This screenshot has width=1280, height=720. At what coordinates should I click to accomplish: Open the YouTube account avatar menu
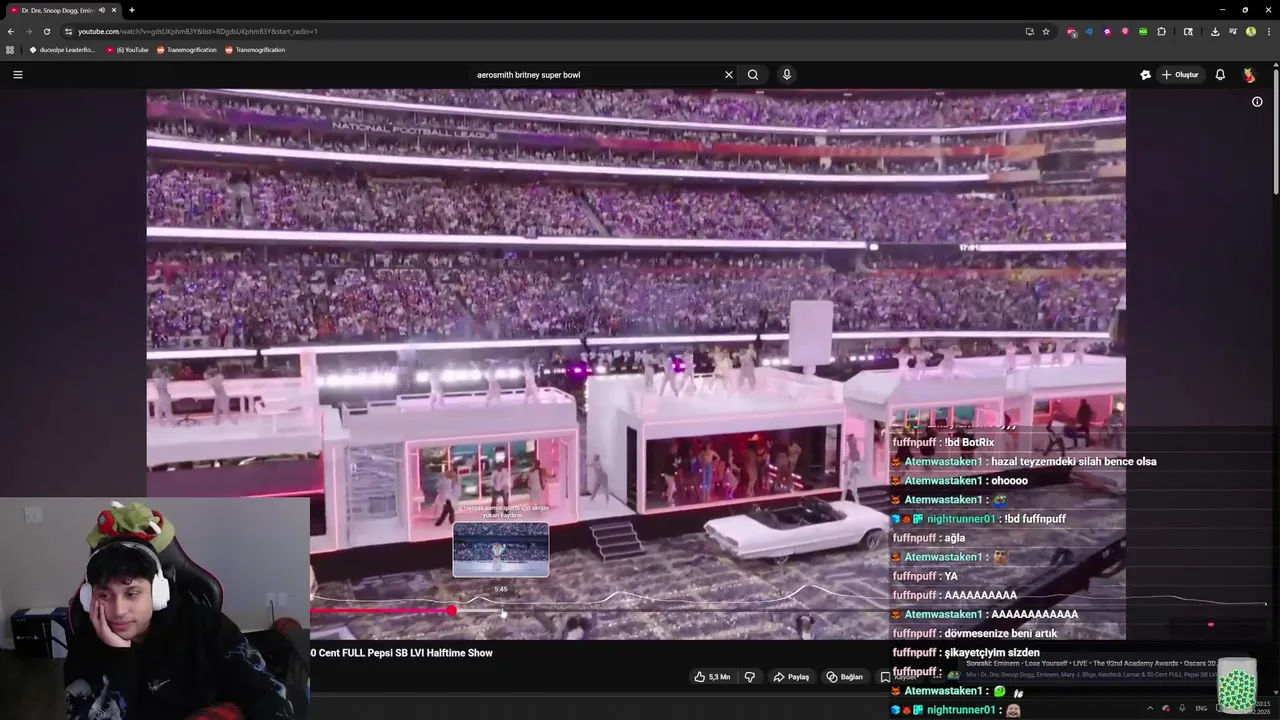point(1249,74)
